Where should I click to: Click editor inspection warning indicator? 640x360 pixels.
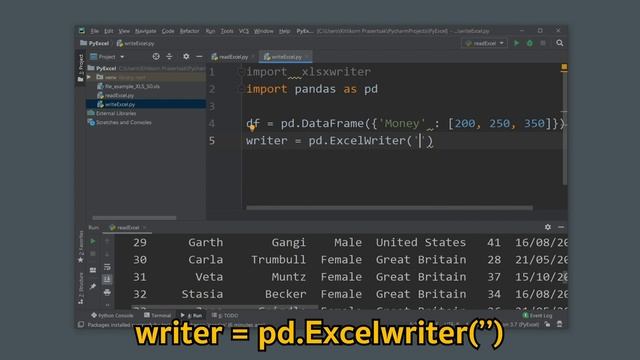tap(564, 67)
